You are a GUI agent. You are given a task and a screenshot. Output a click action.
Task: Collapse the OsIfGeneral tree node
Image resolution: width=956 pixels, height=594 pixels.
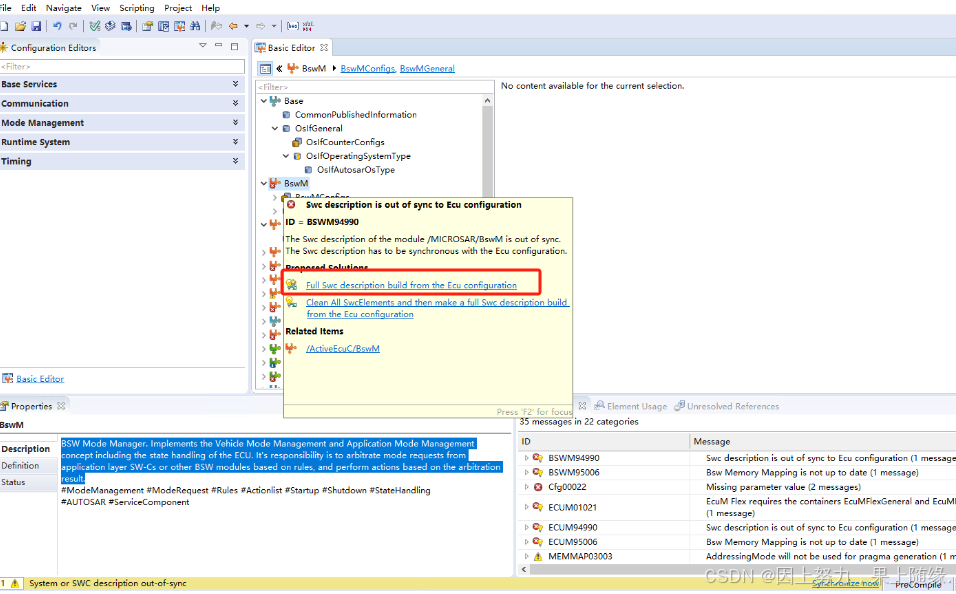[x=274, y=128]
